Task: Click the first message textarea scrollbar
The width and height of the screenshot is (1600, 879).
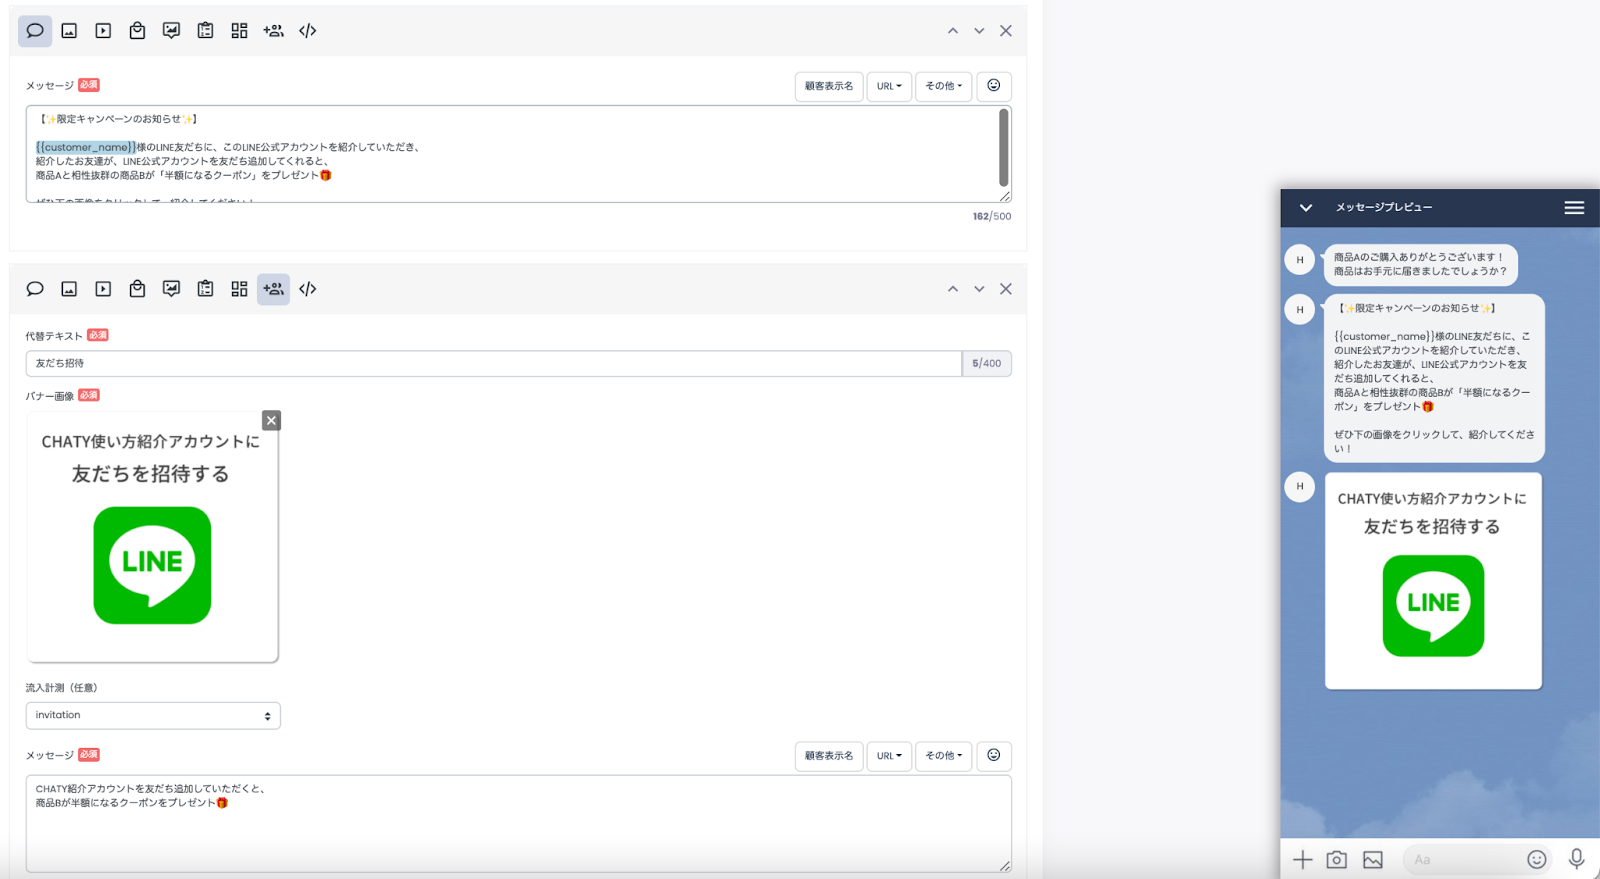Action: pyautogui.click(x=1003, y=148)
